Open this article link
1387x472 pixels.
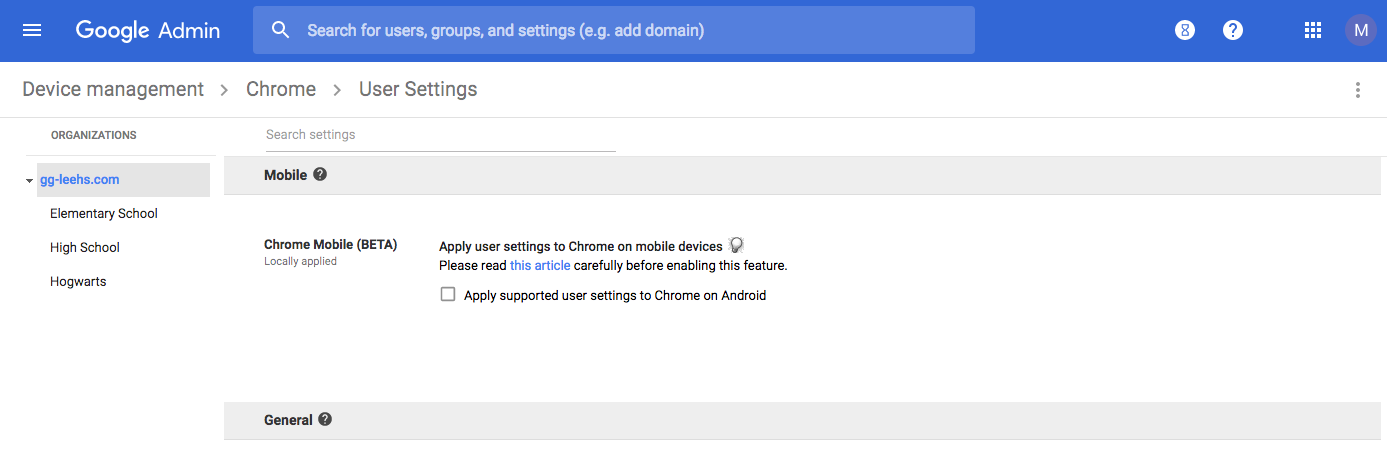(x=540, y=266)
